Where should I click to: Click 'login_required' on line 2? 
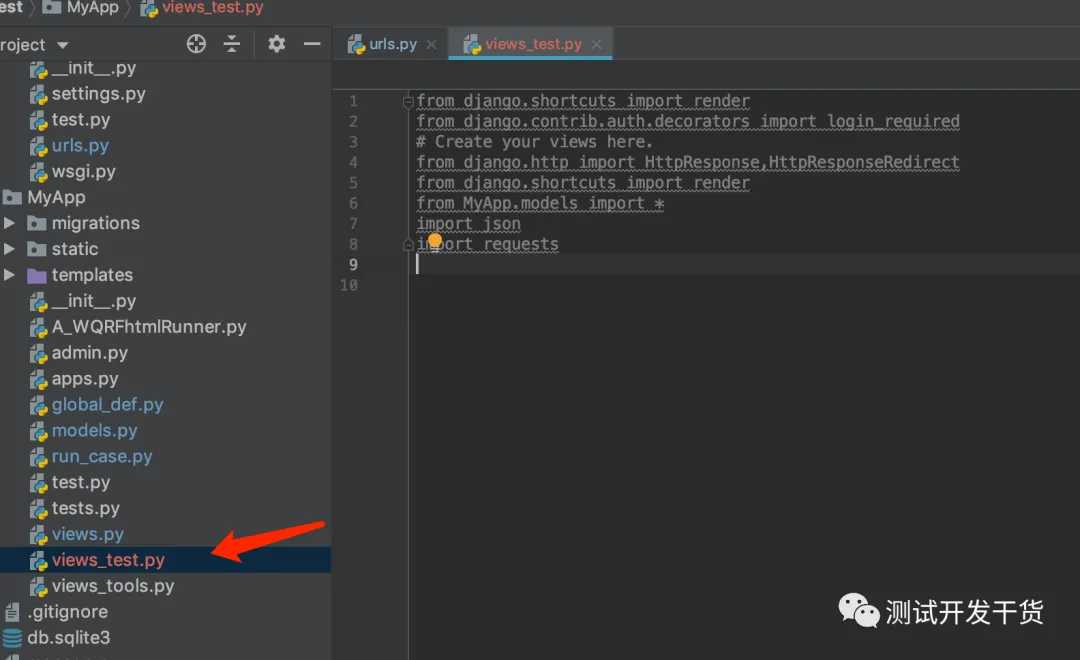click(893, 122)
